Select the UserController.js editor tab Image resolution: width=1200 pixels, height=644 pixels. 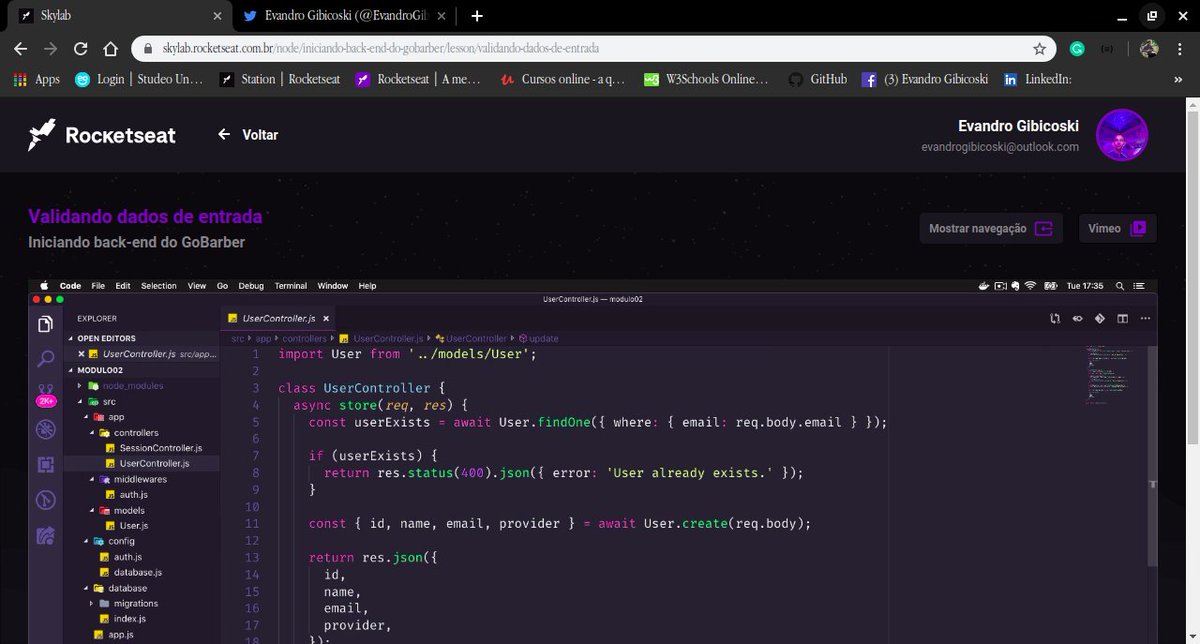[x=279, y=318]
